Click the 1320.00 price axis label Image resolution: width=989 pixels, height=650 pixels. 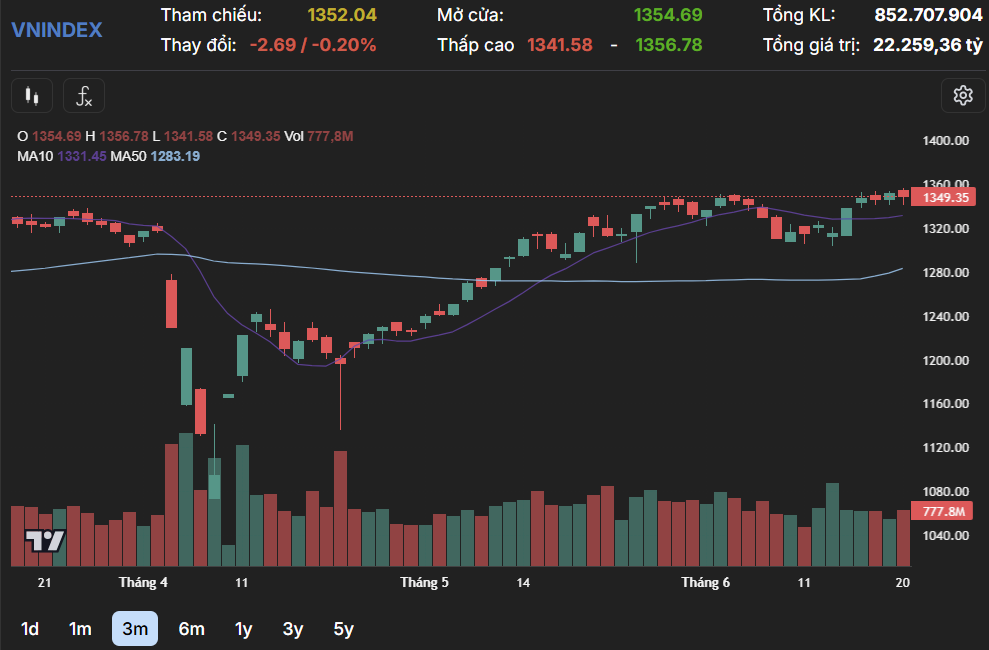pos(945,228)
